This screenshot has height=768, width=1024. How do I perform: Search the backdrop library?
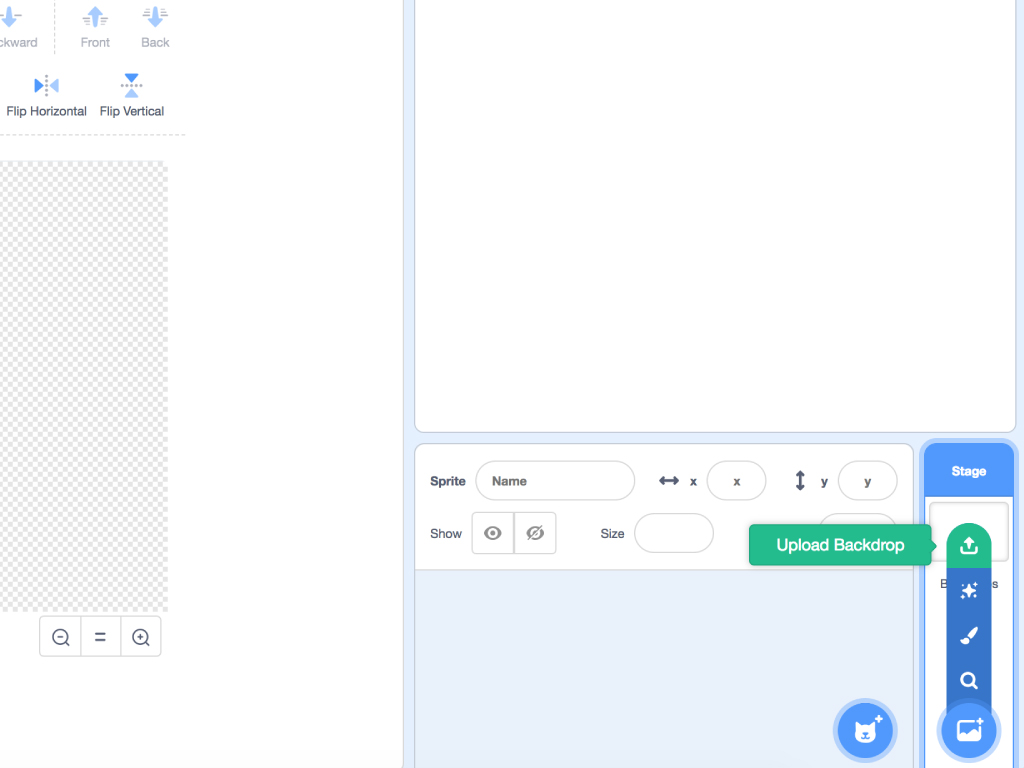coord(968,680)
